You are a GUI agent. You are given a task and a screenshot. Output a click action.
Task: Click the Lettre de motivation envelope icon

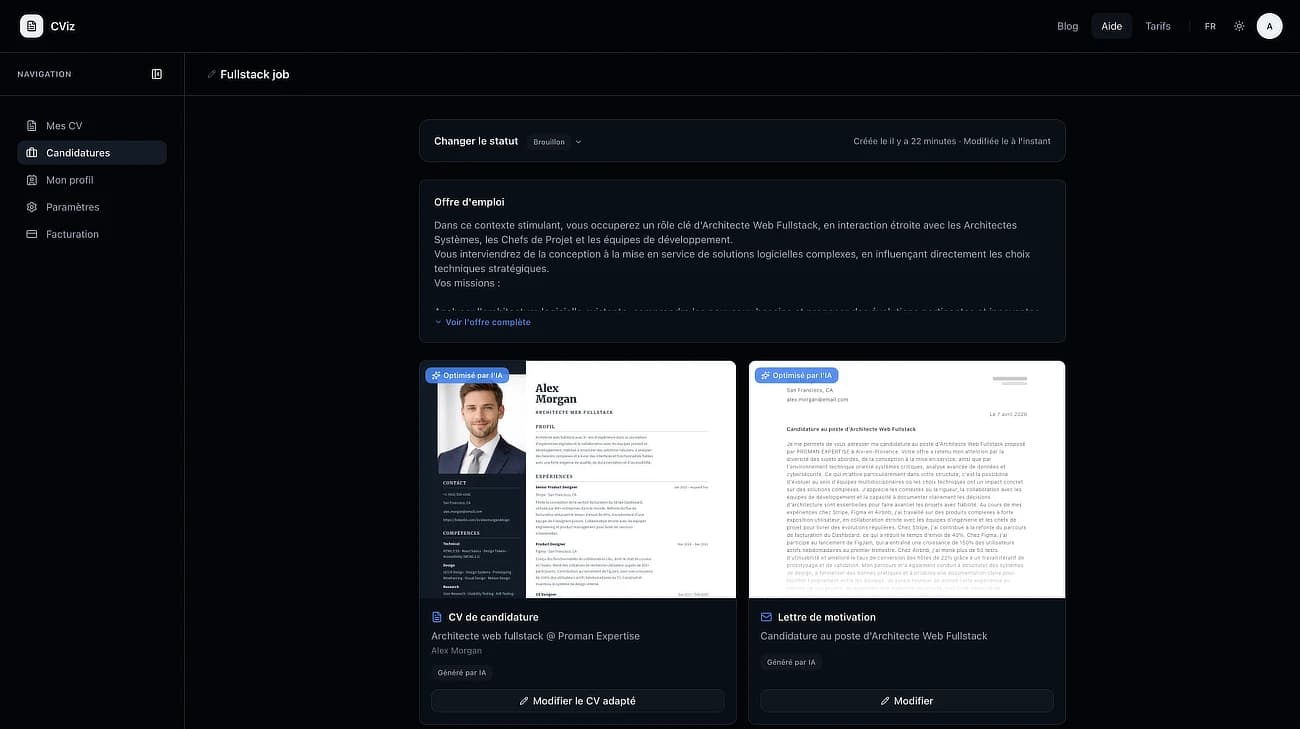point(766,617)
